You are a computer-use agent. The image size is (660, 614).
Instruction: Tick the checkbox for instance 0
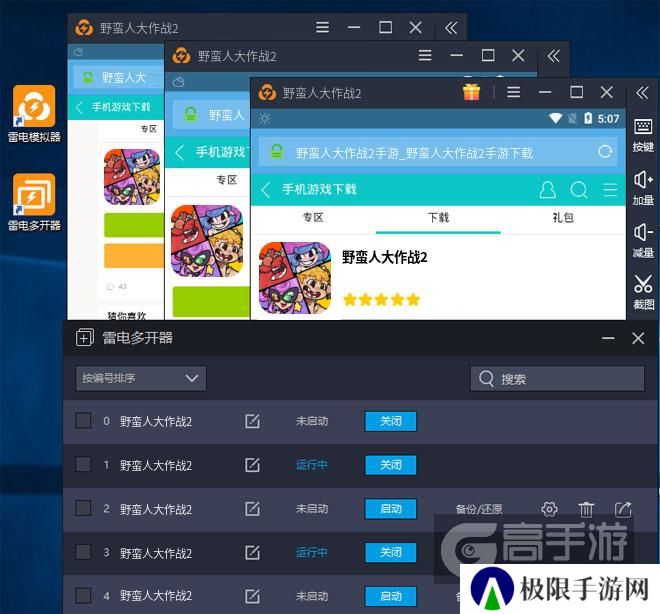(83, 420)
